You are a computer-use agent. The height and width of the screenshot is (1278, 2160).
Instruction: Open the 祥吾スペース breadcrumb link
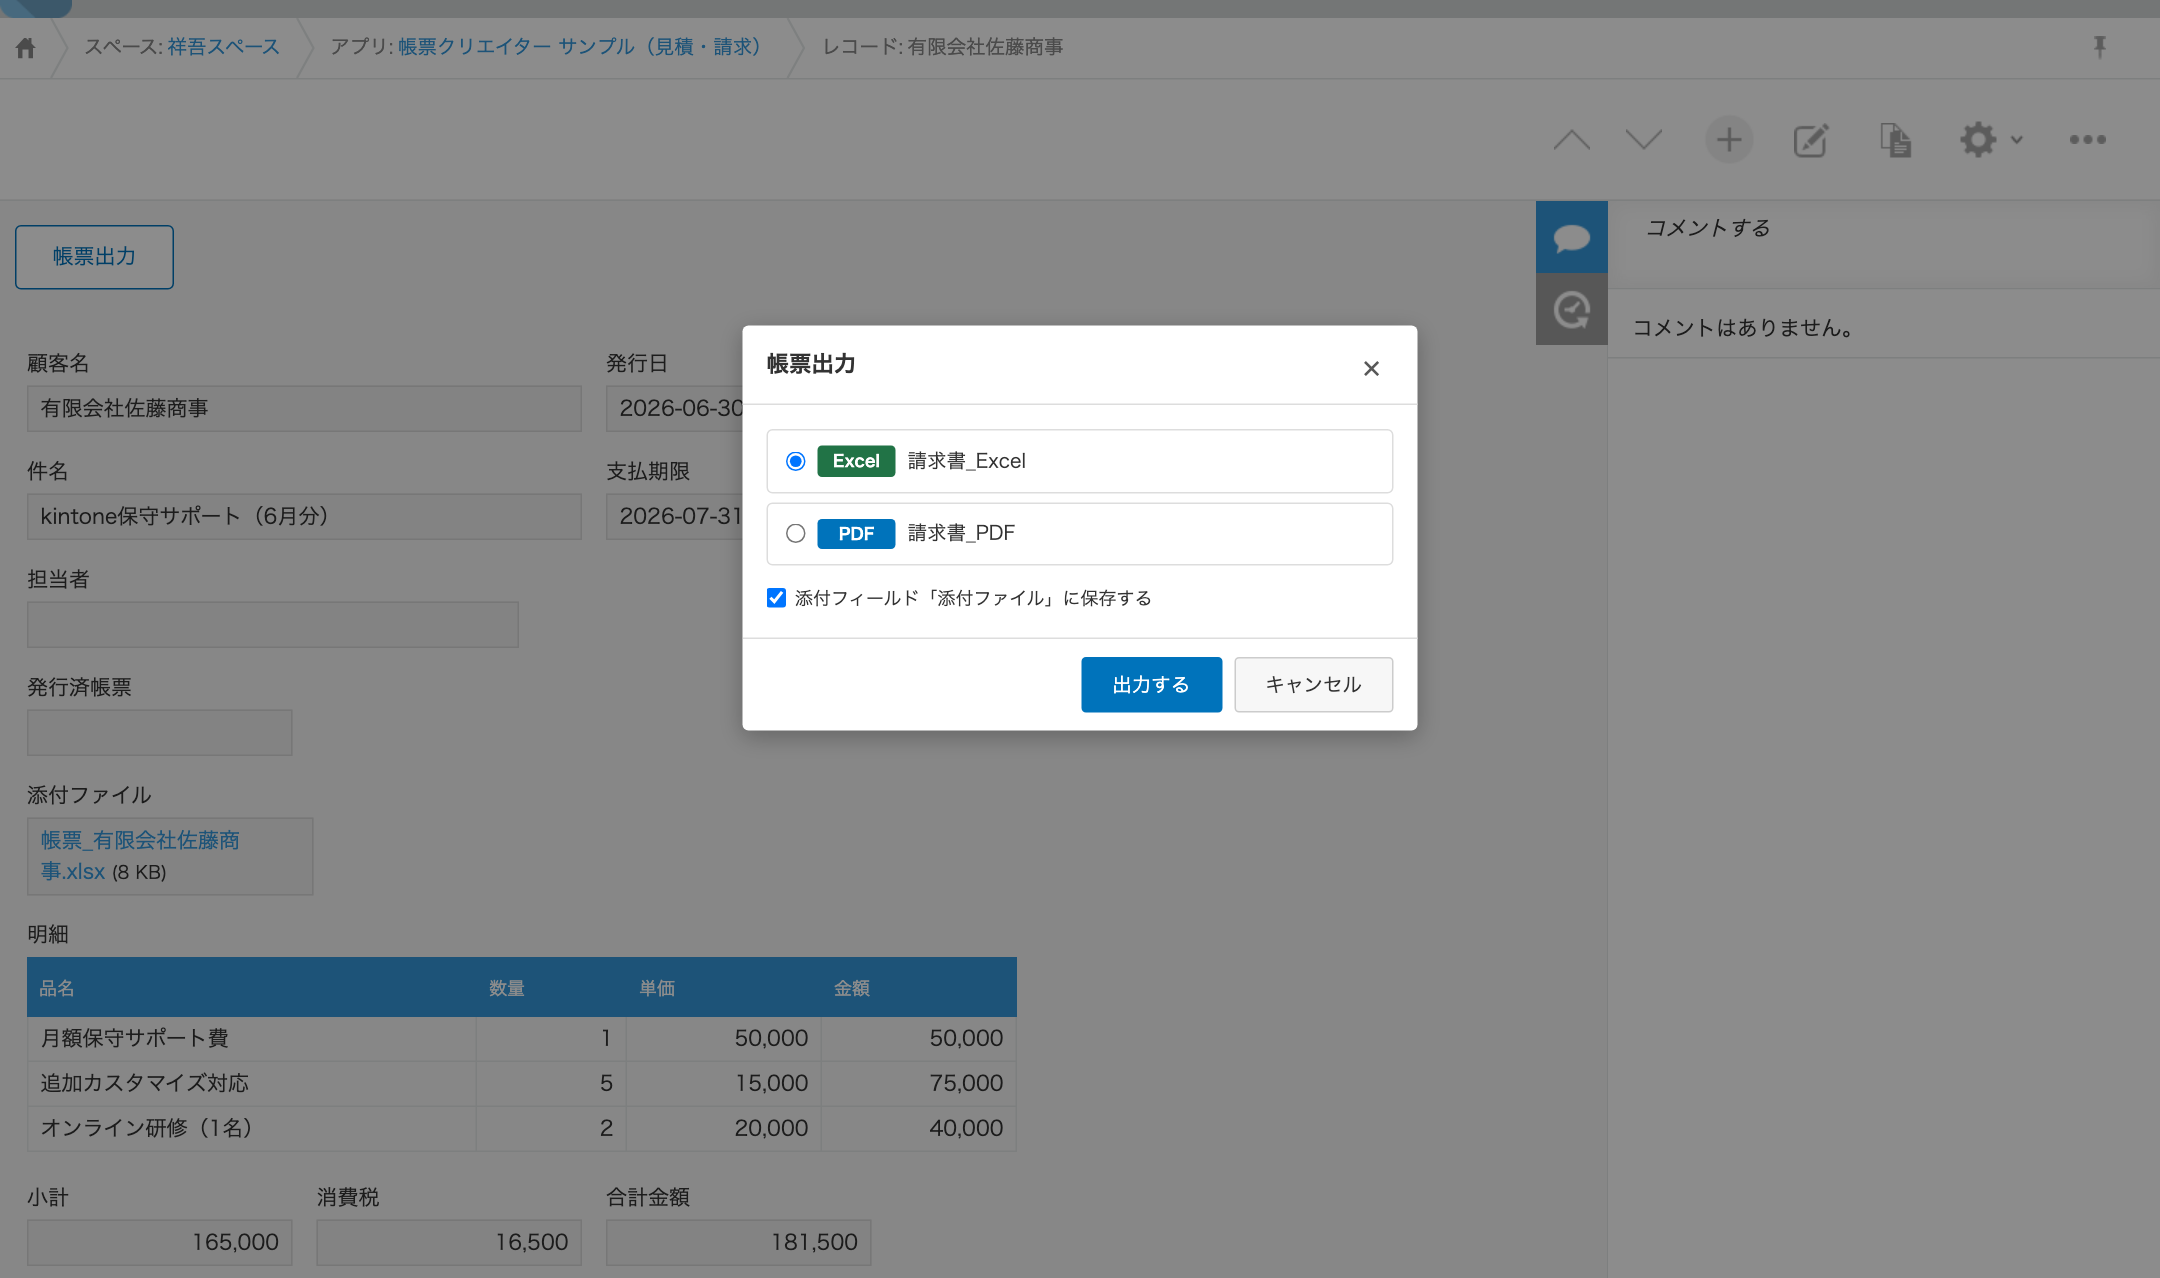[224, 47]
